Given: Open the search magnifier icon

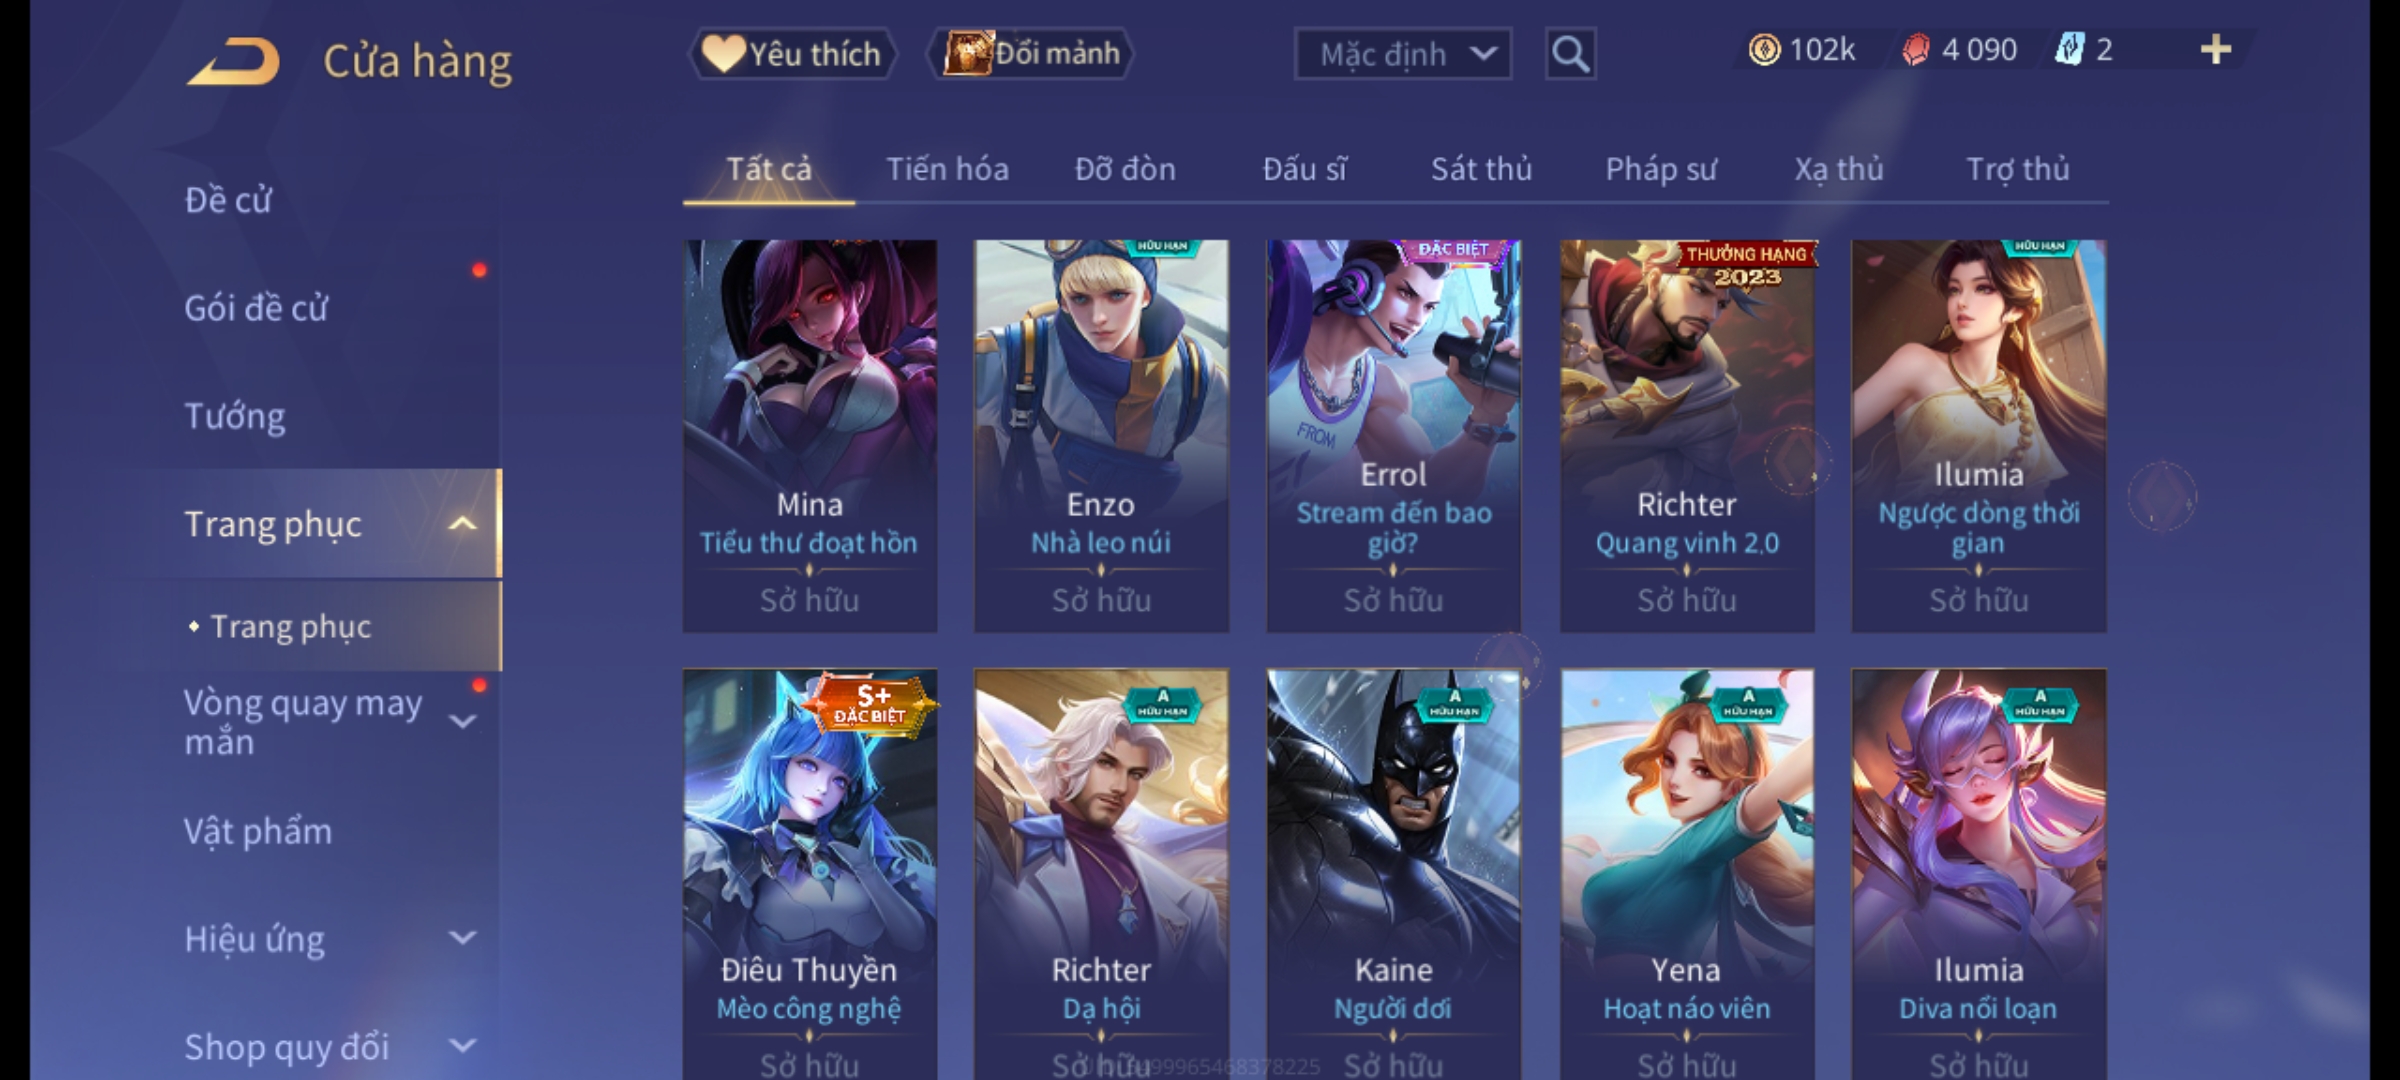Looking at the screenshot, I should pos(1570,54).
